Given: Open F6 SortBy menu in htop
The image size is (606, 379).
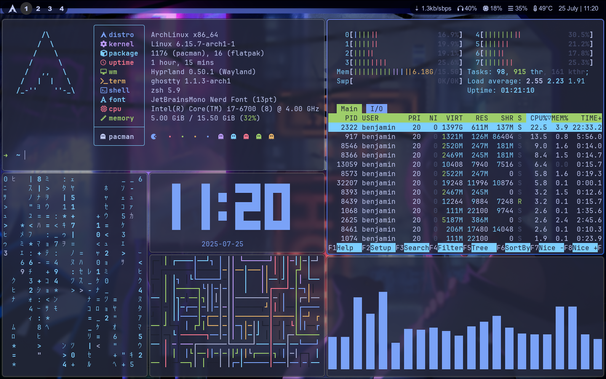Looking at the screenshot, I should coord(513,248).
